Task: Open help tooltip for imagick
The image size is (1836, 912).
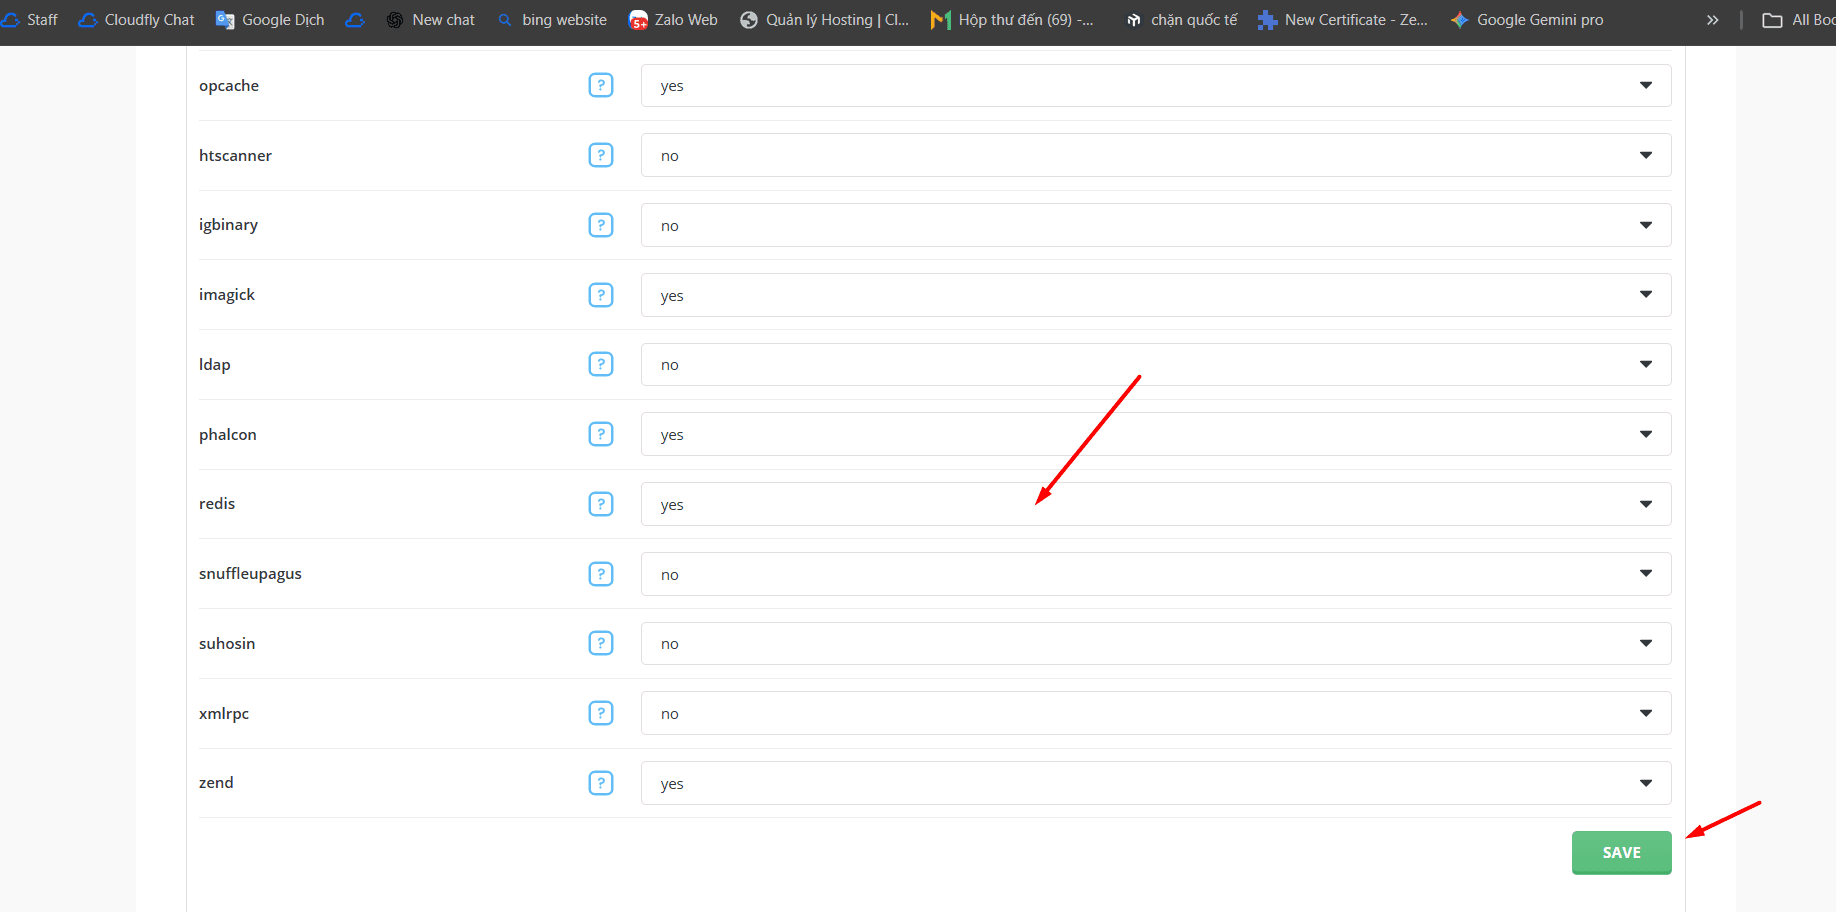Action: coord(600,295)
